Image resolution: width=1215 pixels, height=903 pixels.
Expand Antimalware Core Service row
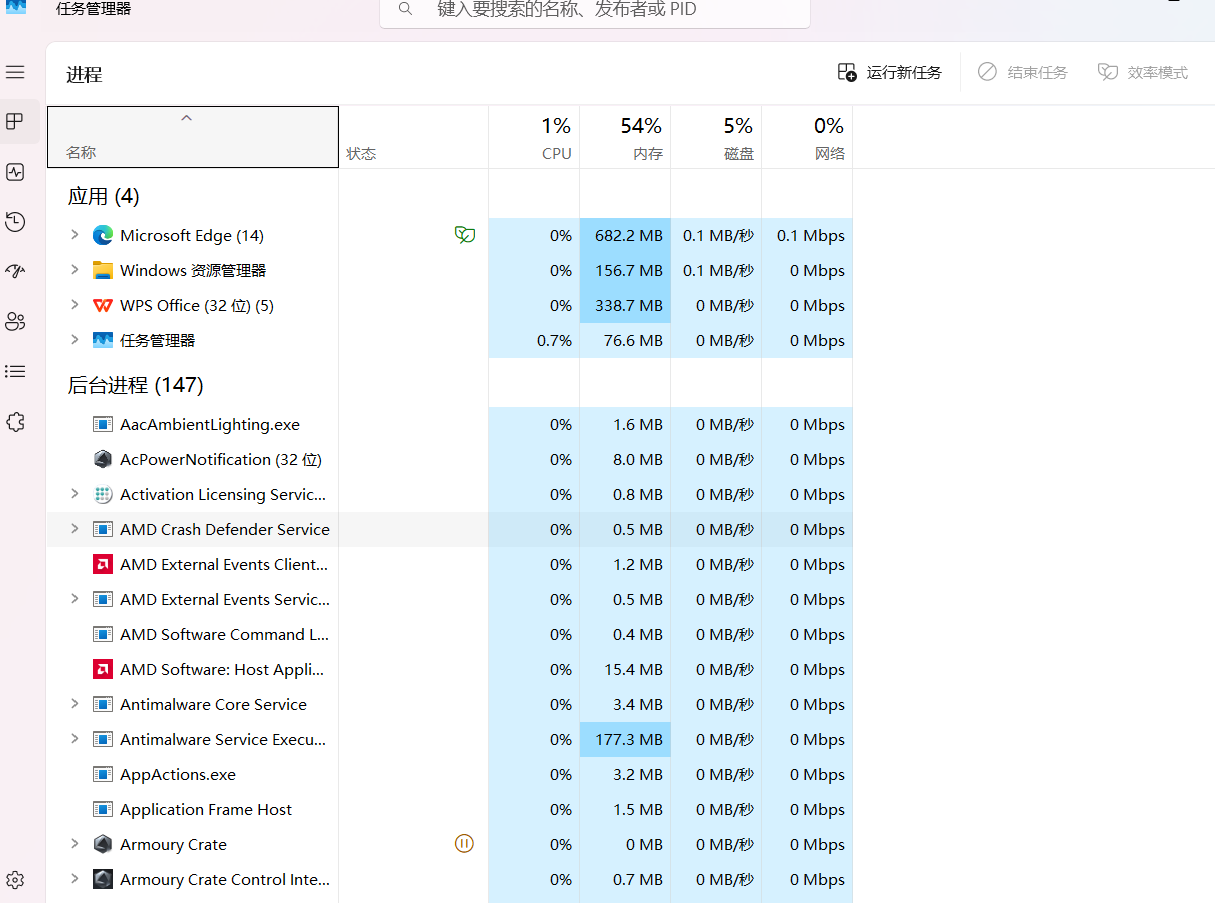pyautogui.click(x=74, y=704)
